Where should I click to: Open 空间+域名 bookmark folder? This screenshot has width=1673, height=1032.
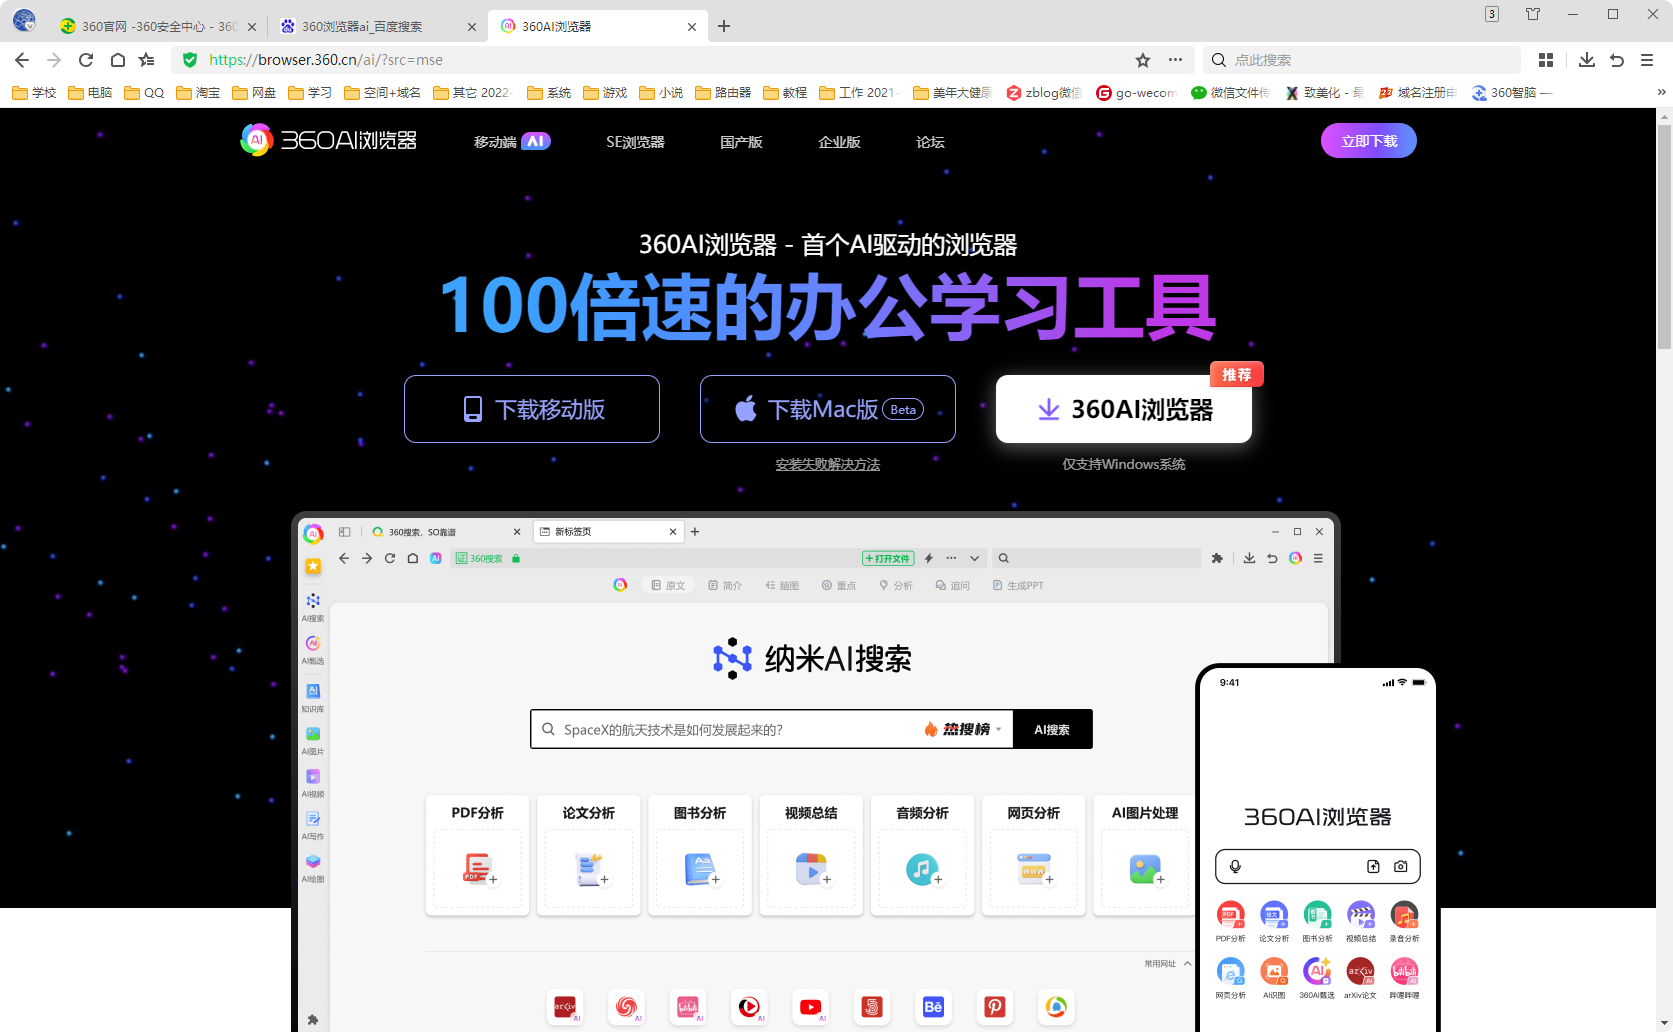click(382, 93)
